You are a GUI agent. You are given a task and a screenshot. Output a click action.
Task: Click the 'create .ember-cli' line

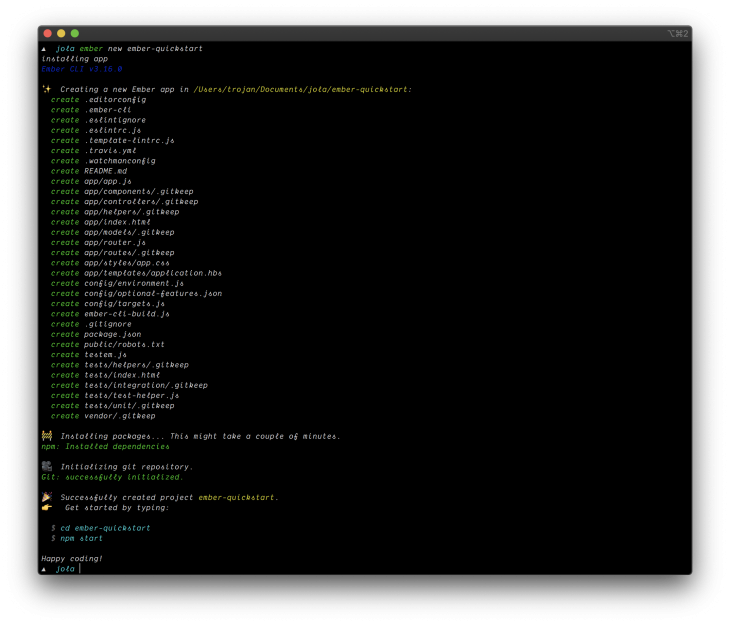[x=91, y=110]
